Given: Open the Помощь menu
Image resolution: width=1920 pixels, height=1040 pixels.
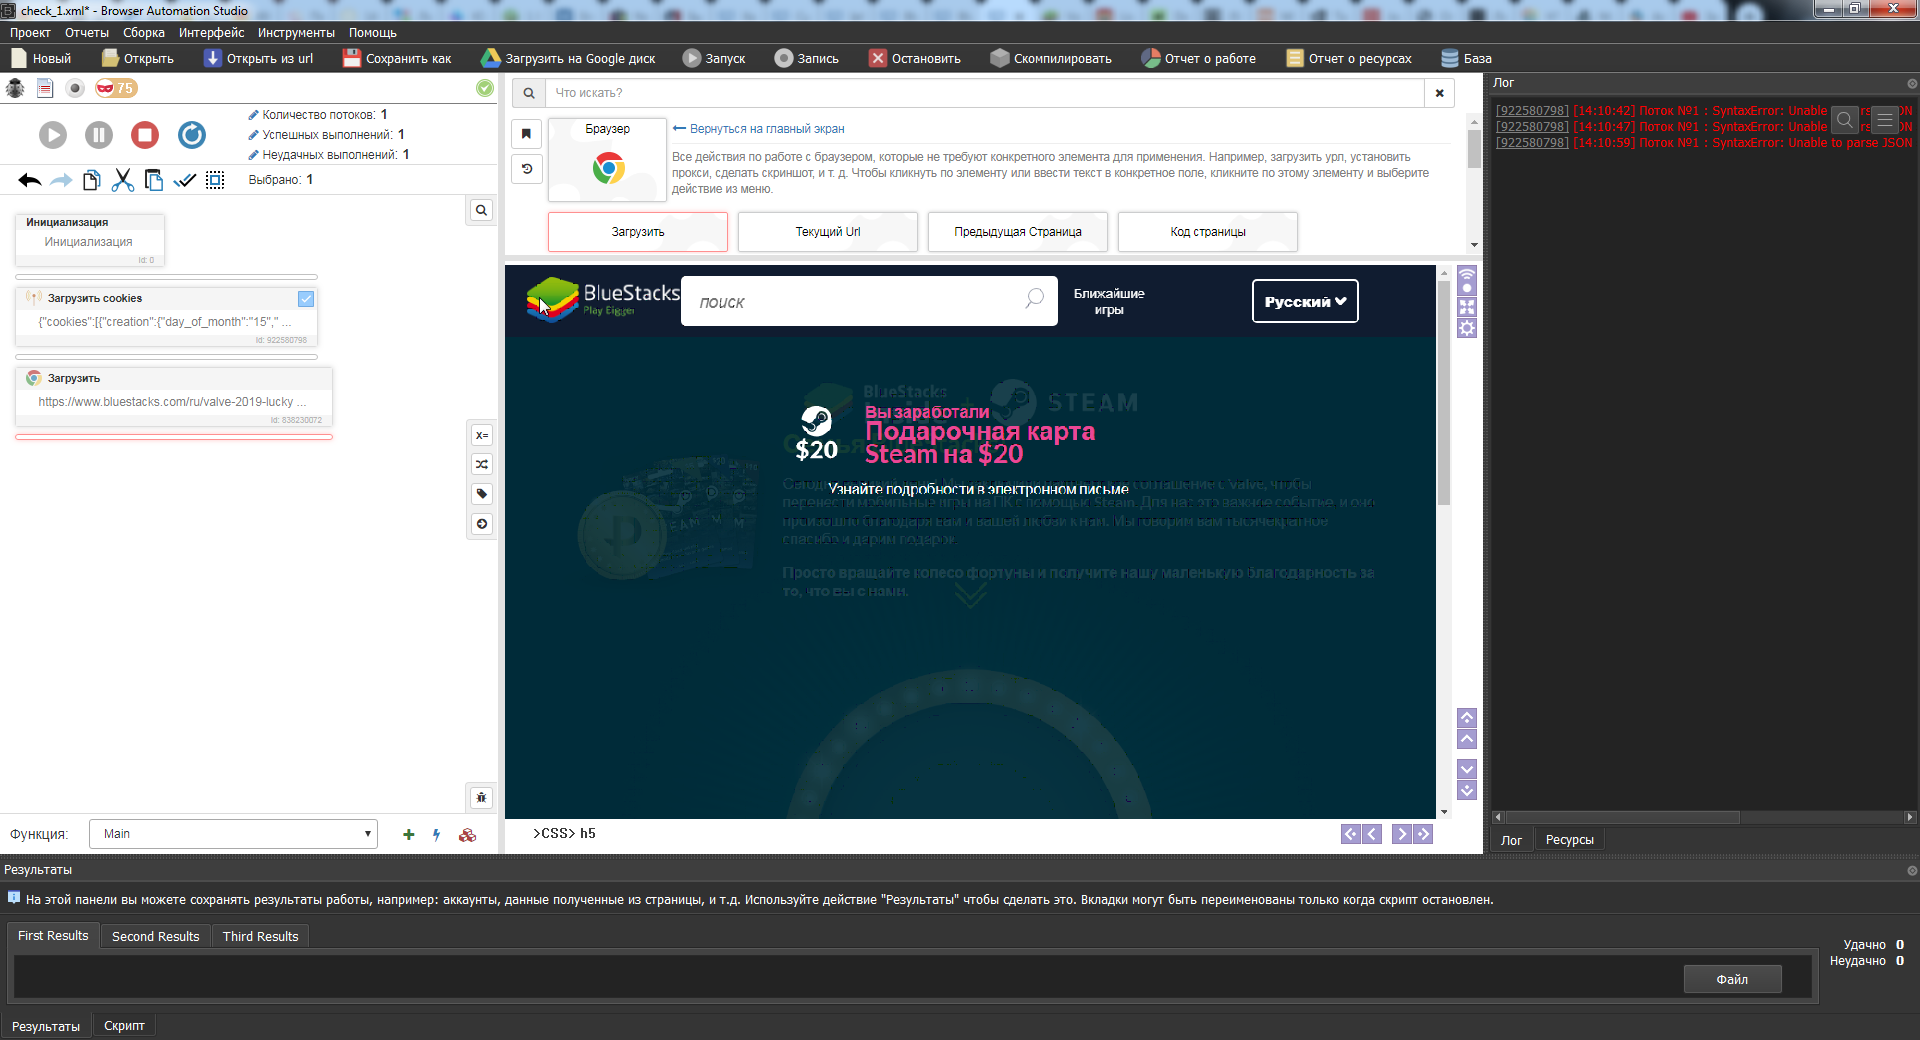Looking at the screenshot, I should tap(373, 32).
